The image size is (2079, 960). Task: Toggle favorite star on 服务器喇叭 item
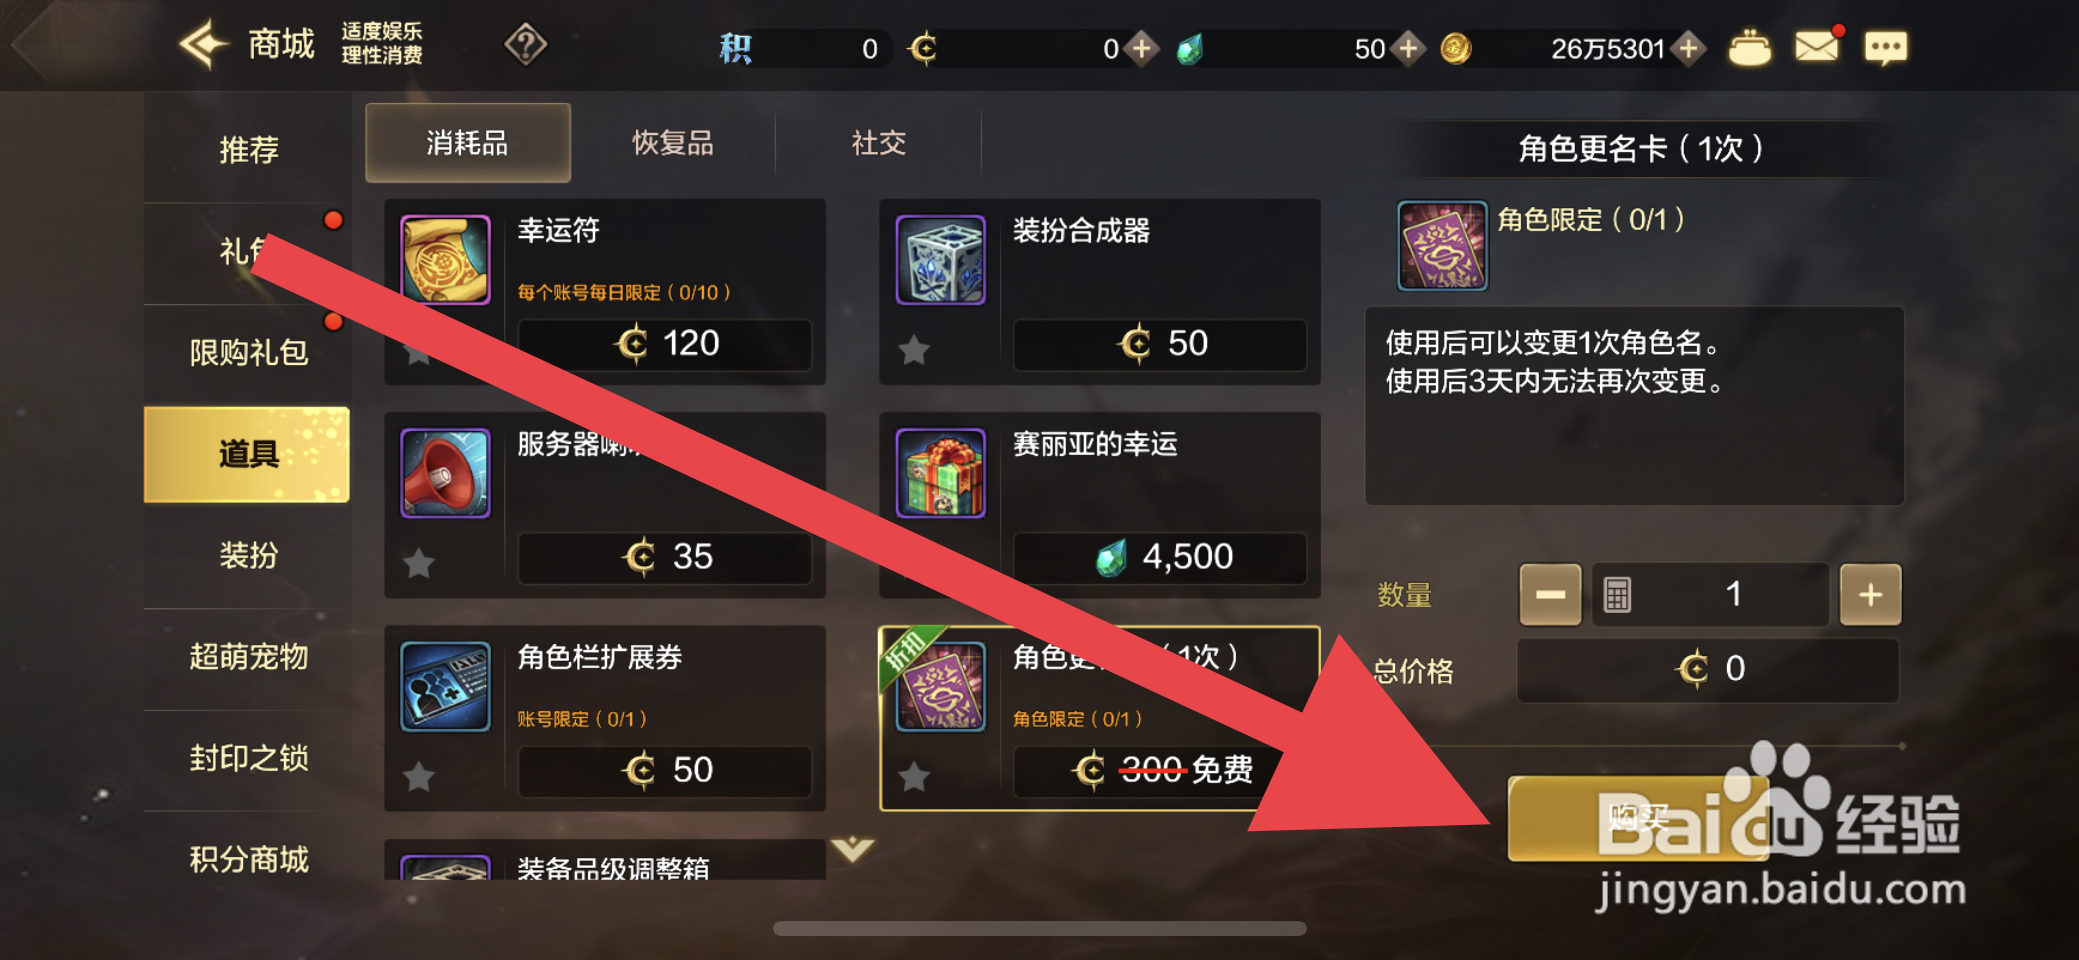tap(418, 563)
